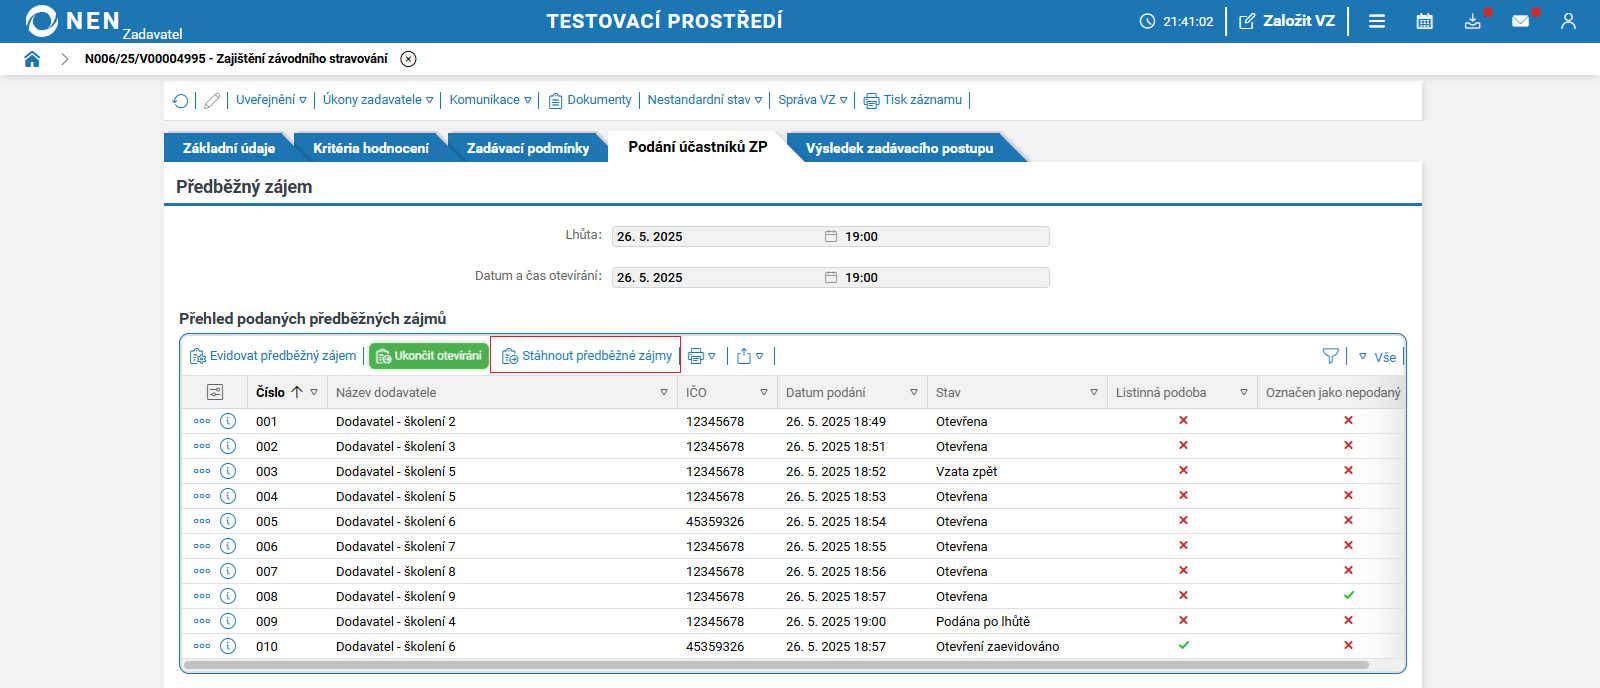
Task: Open the user profile icon
Action: [x=1568, y=21]
